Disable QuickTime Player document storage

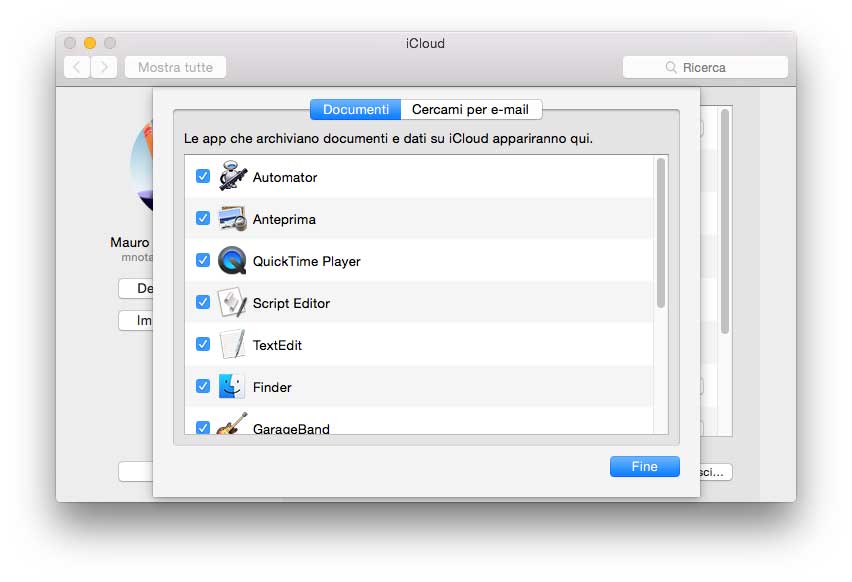click(203, 260)
